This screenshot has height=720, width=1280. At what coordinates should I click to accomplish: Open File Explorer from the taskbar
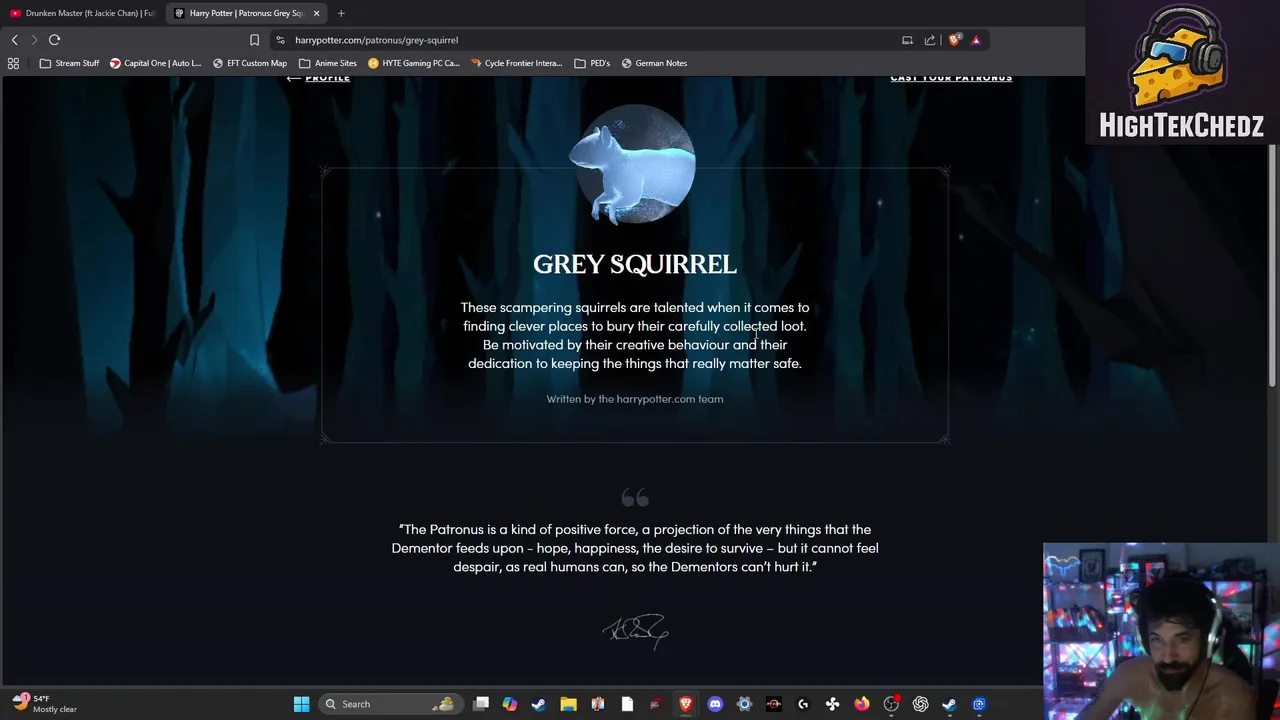coord(568,704)
